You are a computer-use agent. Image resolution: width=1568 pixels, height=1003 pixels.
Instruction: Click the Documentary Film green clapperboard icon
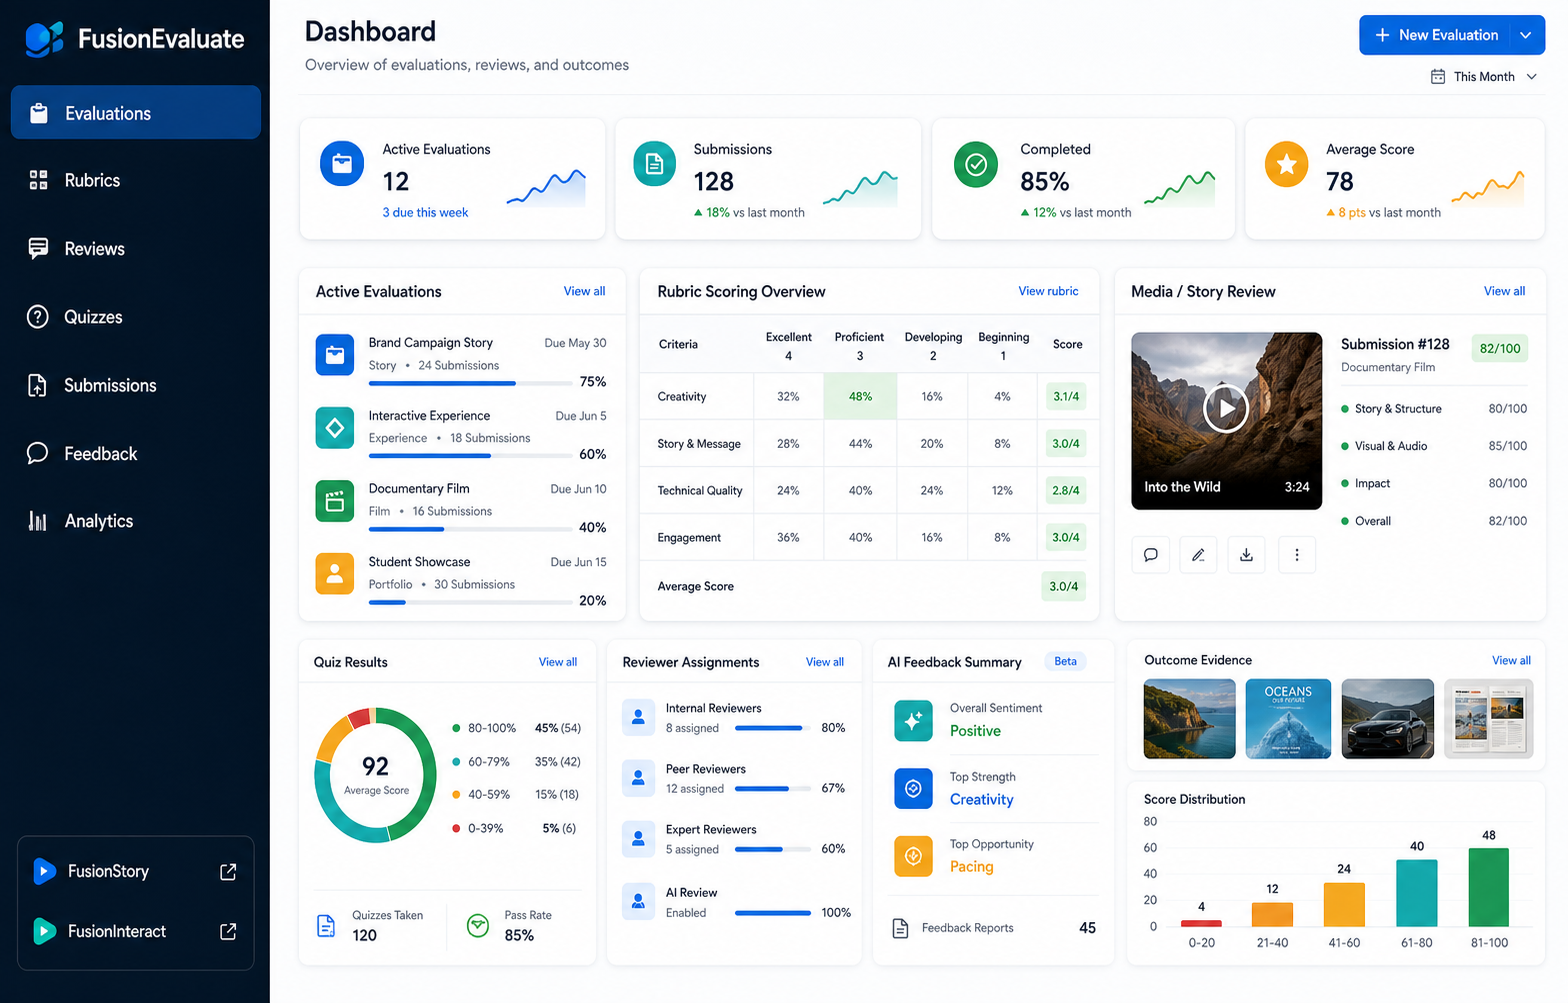(335, 501)
